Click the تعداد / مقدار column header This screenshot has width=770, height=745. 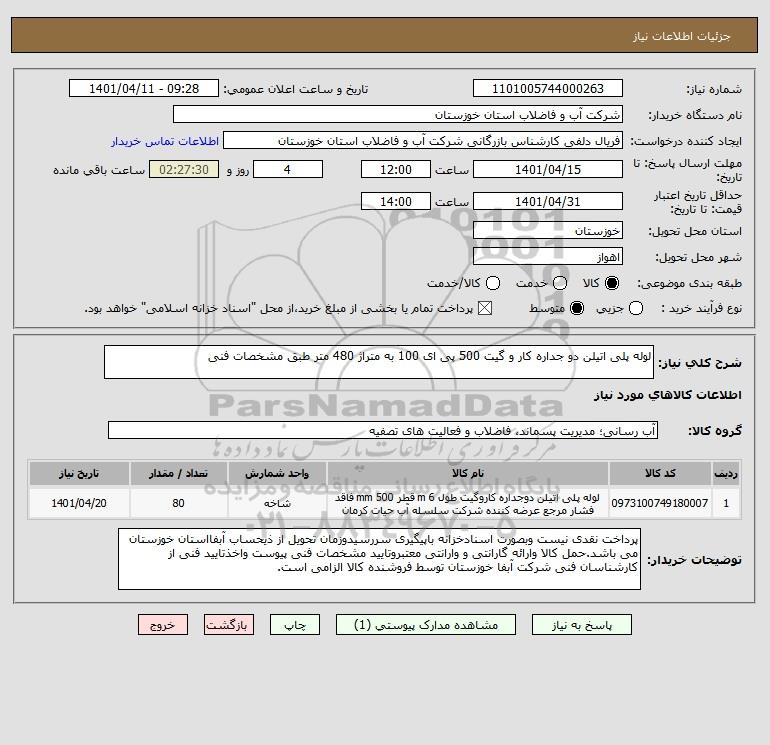point(178,473)
